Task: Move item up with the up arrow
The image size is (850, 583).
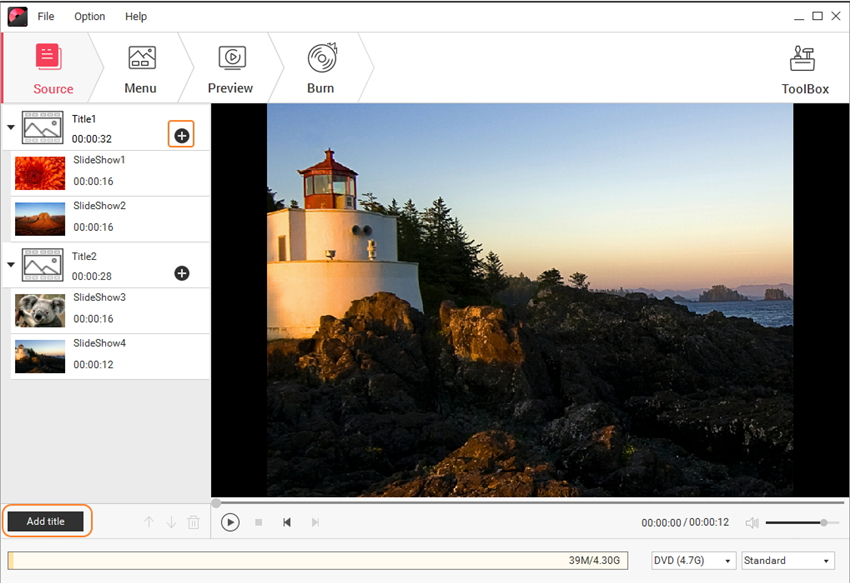Action: pos(149,522)
